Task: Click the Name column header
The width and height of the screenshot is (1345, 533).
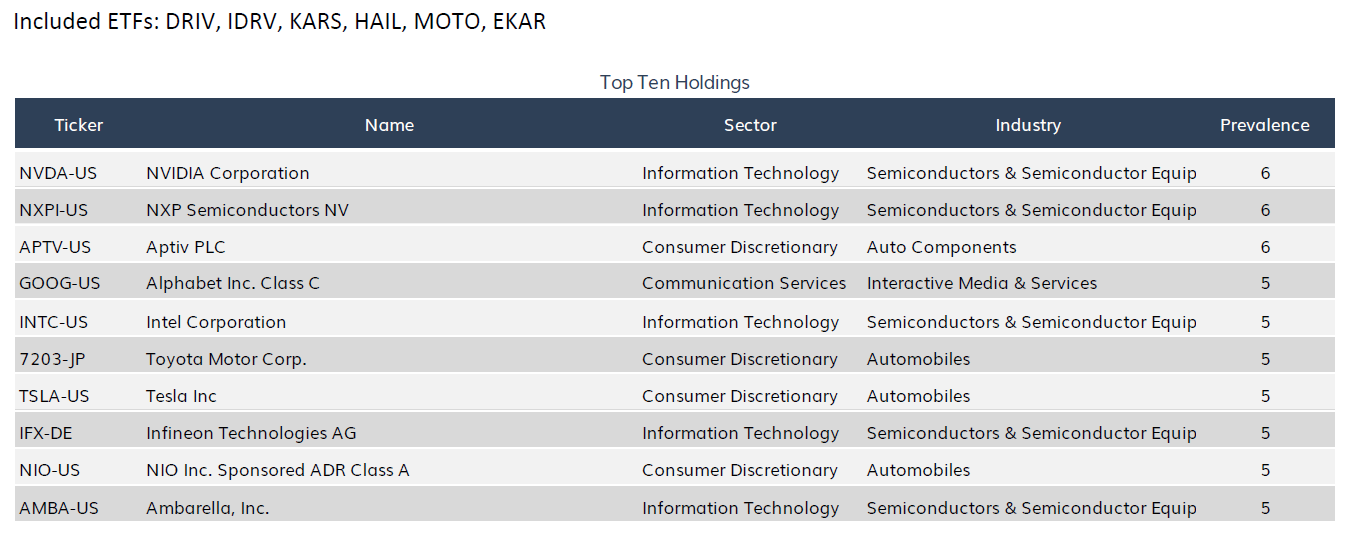Action: (x=389, y=125)
